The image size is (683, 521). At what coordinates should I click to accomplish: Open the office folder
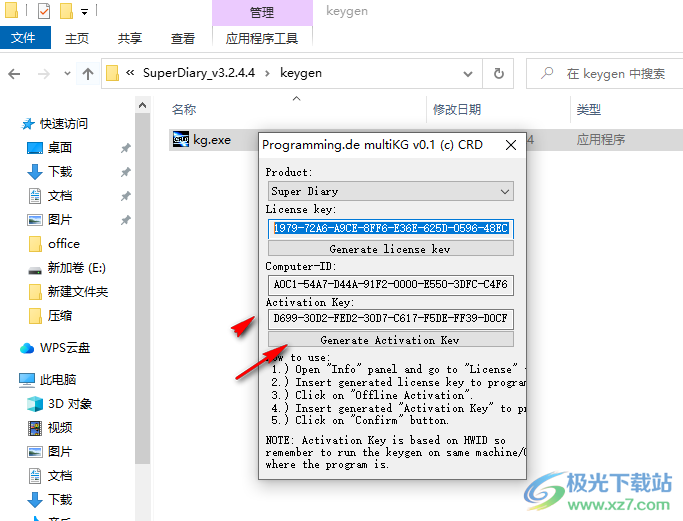(x=64, y=244)
